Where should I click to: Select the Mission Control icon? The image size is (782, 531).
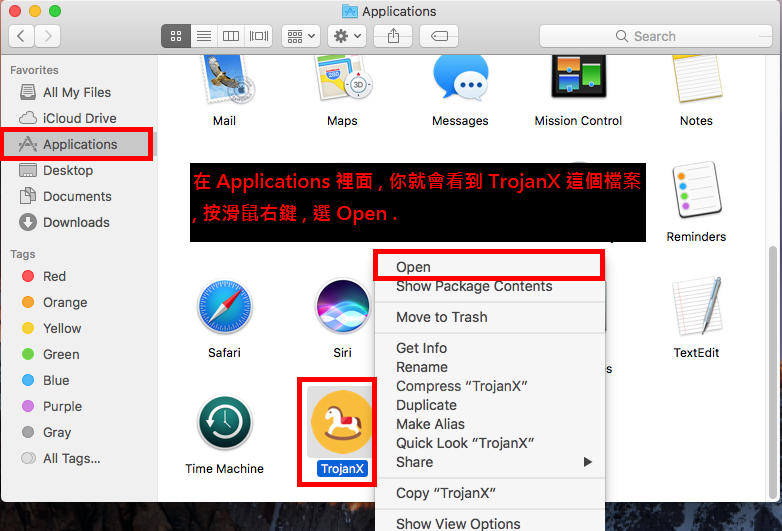(578, 80)
